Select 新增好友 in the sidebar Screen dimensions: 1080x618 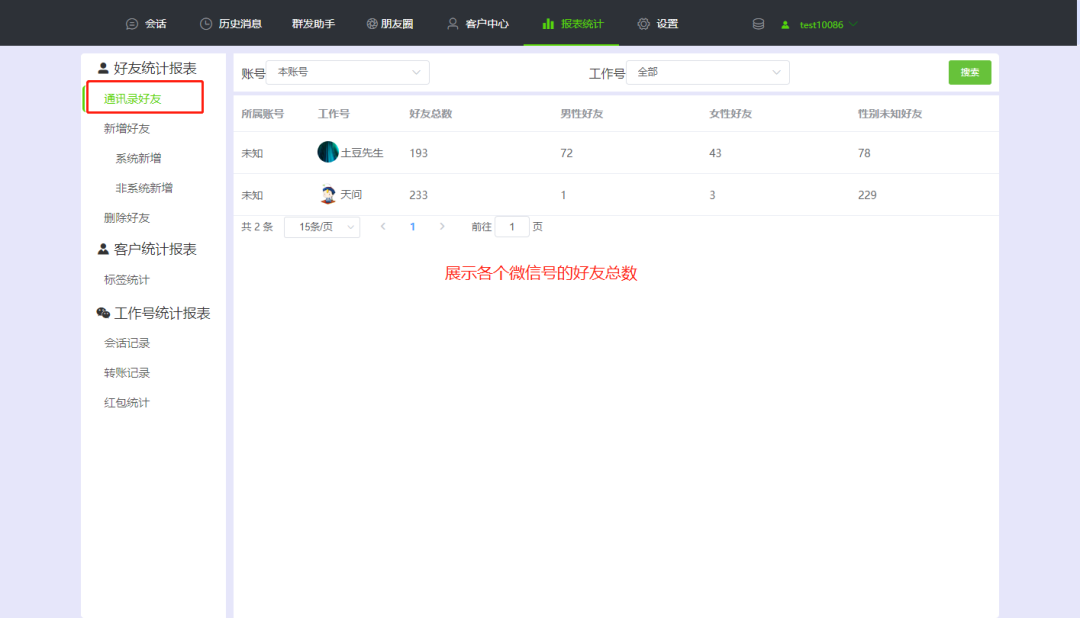coord(127,129)
